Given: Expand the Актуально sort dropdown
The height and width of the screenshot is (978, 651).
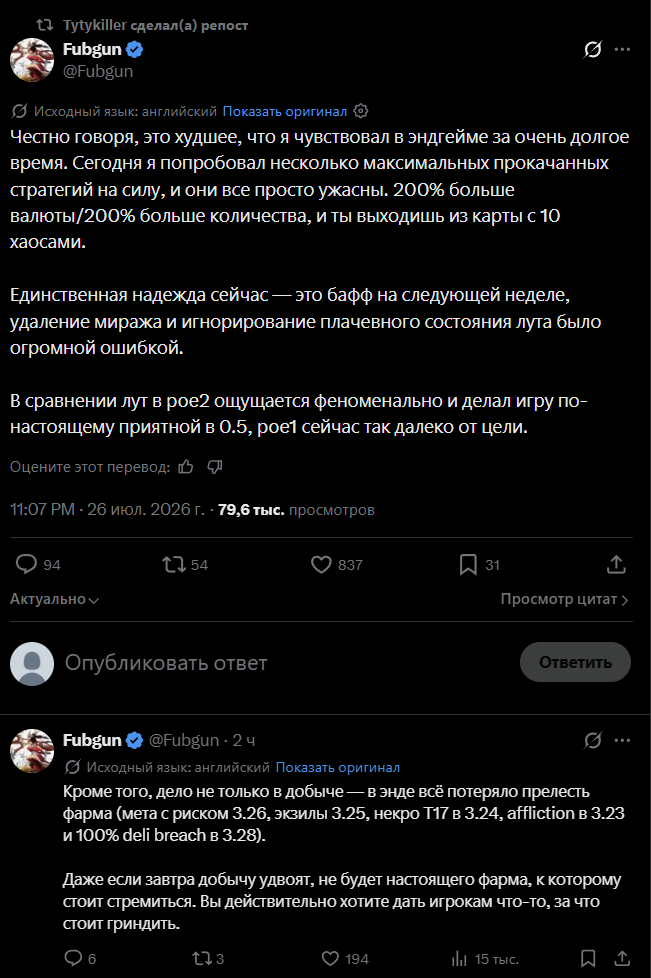Looking at the screenshot, I should [x=54, y=599].
